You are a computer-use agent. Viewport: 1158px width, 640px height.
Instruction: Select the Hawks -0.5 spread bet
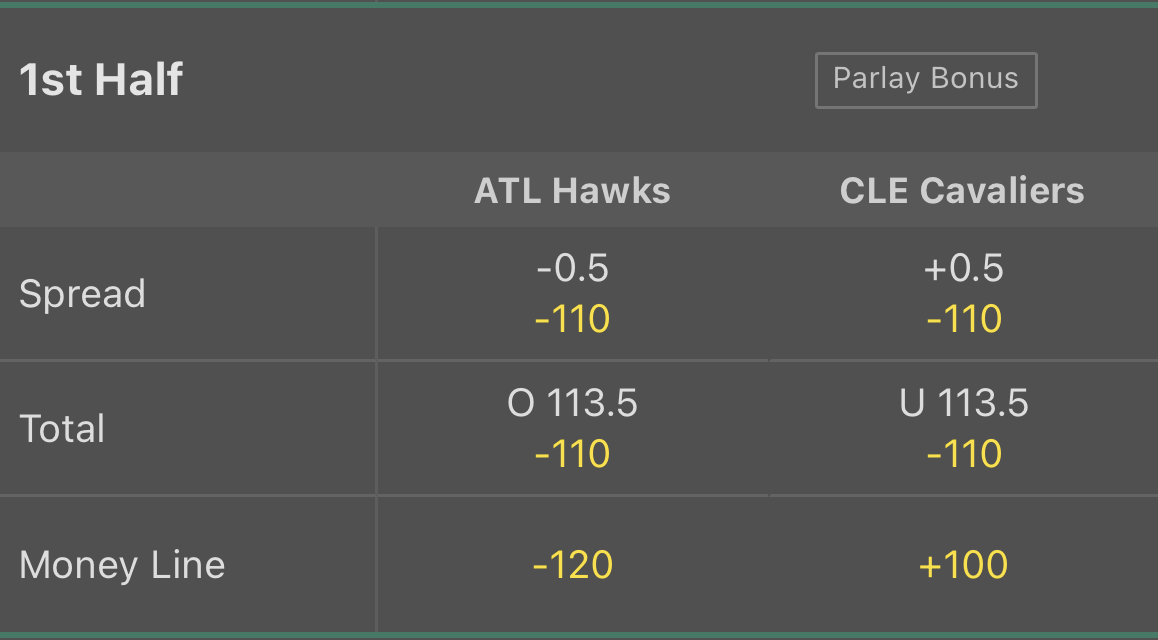[x=571, y=293]
